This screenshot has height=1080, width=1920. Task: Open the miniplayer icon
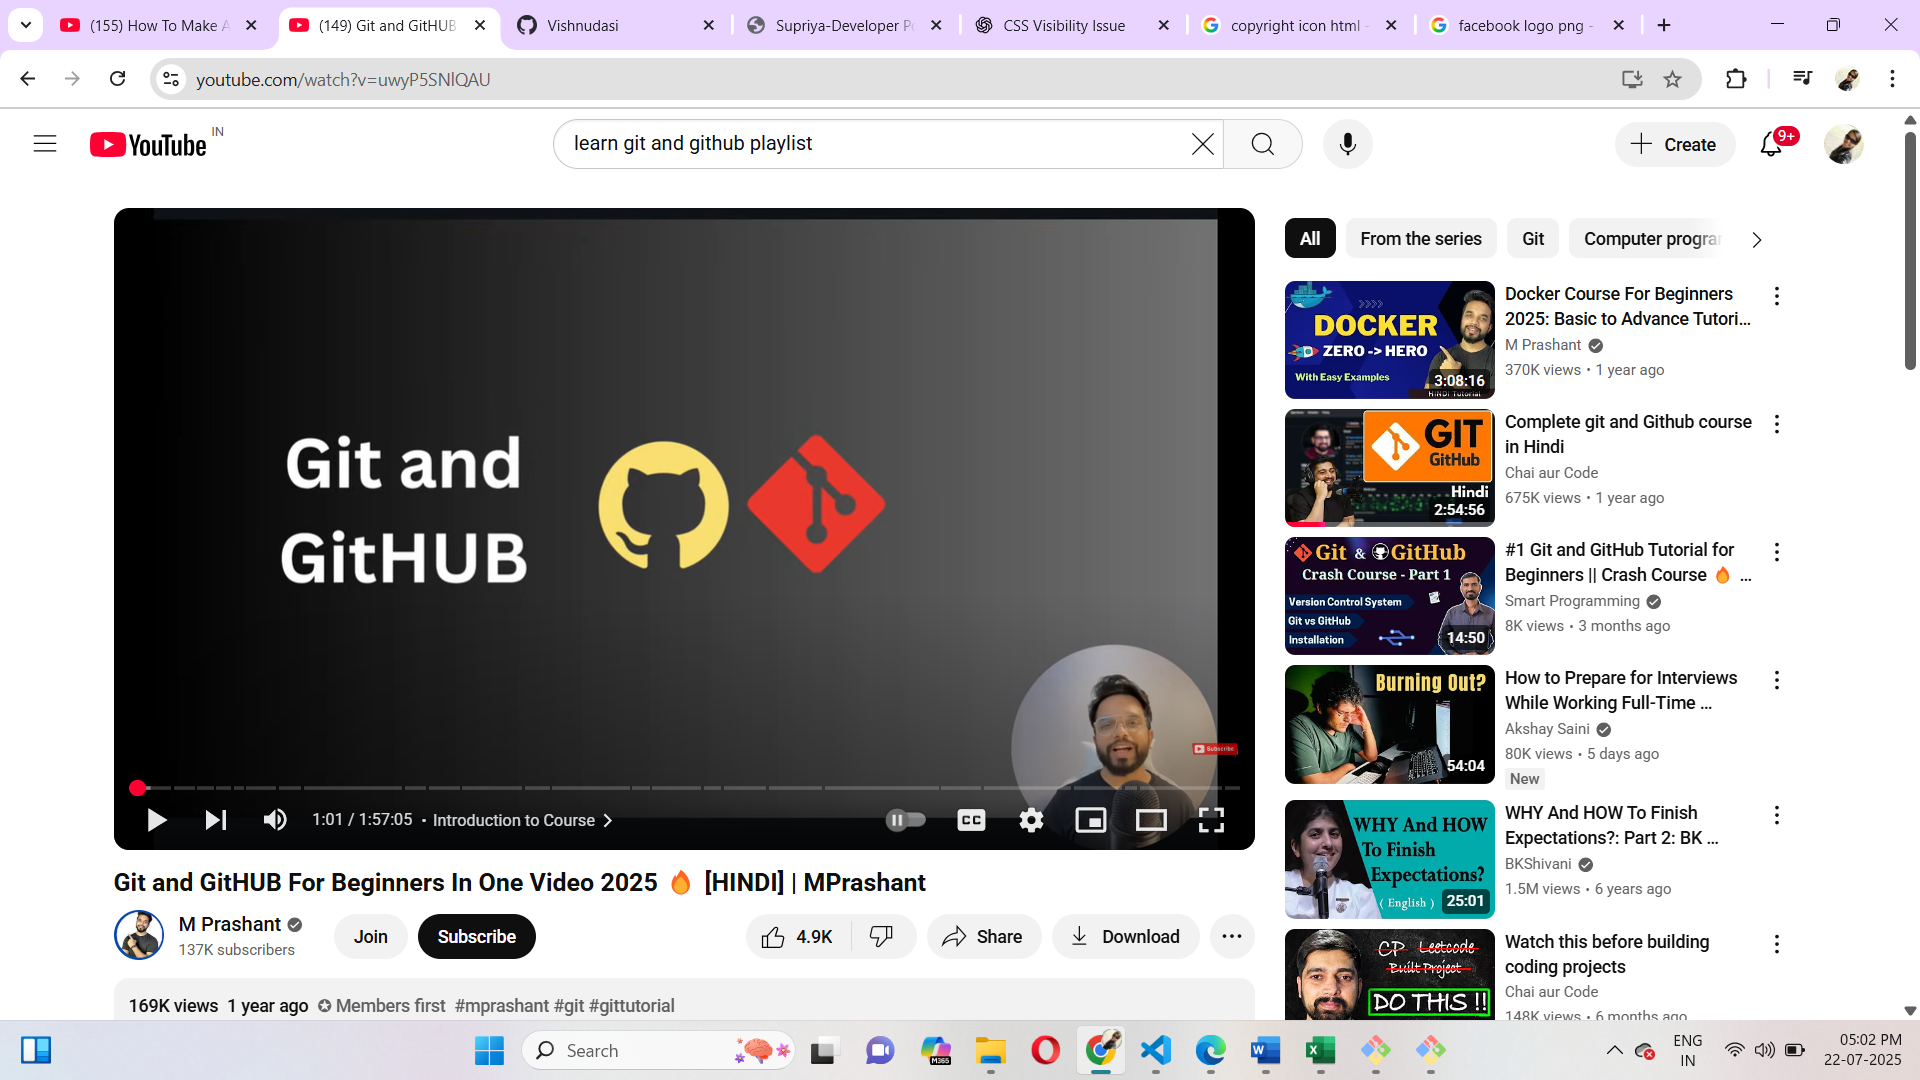click(x=1090, y=820)
